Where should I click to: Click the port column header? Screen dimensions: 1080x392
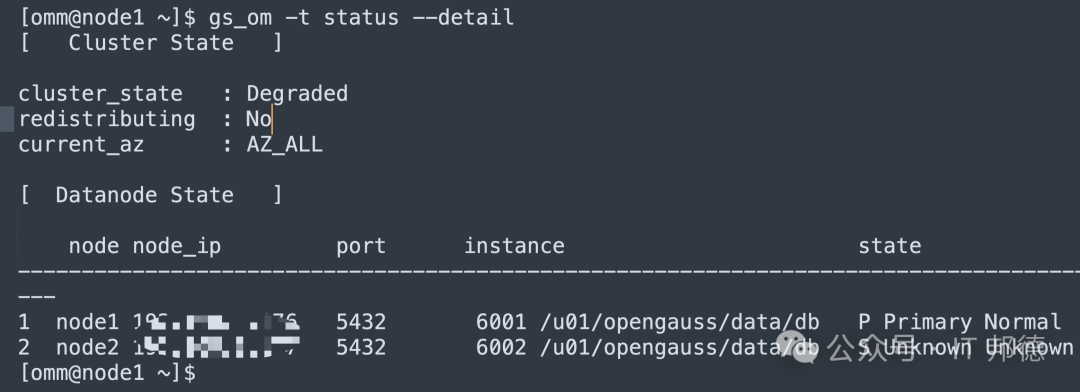[361, 246]
